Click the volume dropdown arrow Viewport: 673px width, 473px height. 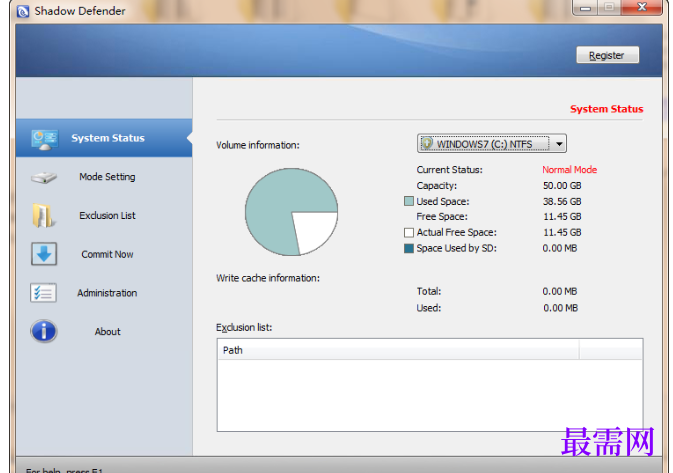point(559,144)
